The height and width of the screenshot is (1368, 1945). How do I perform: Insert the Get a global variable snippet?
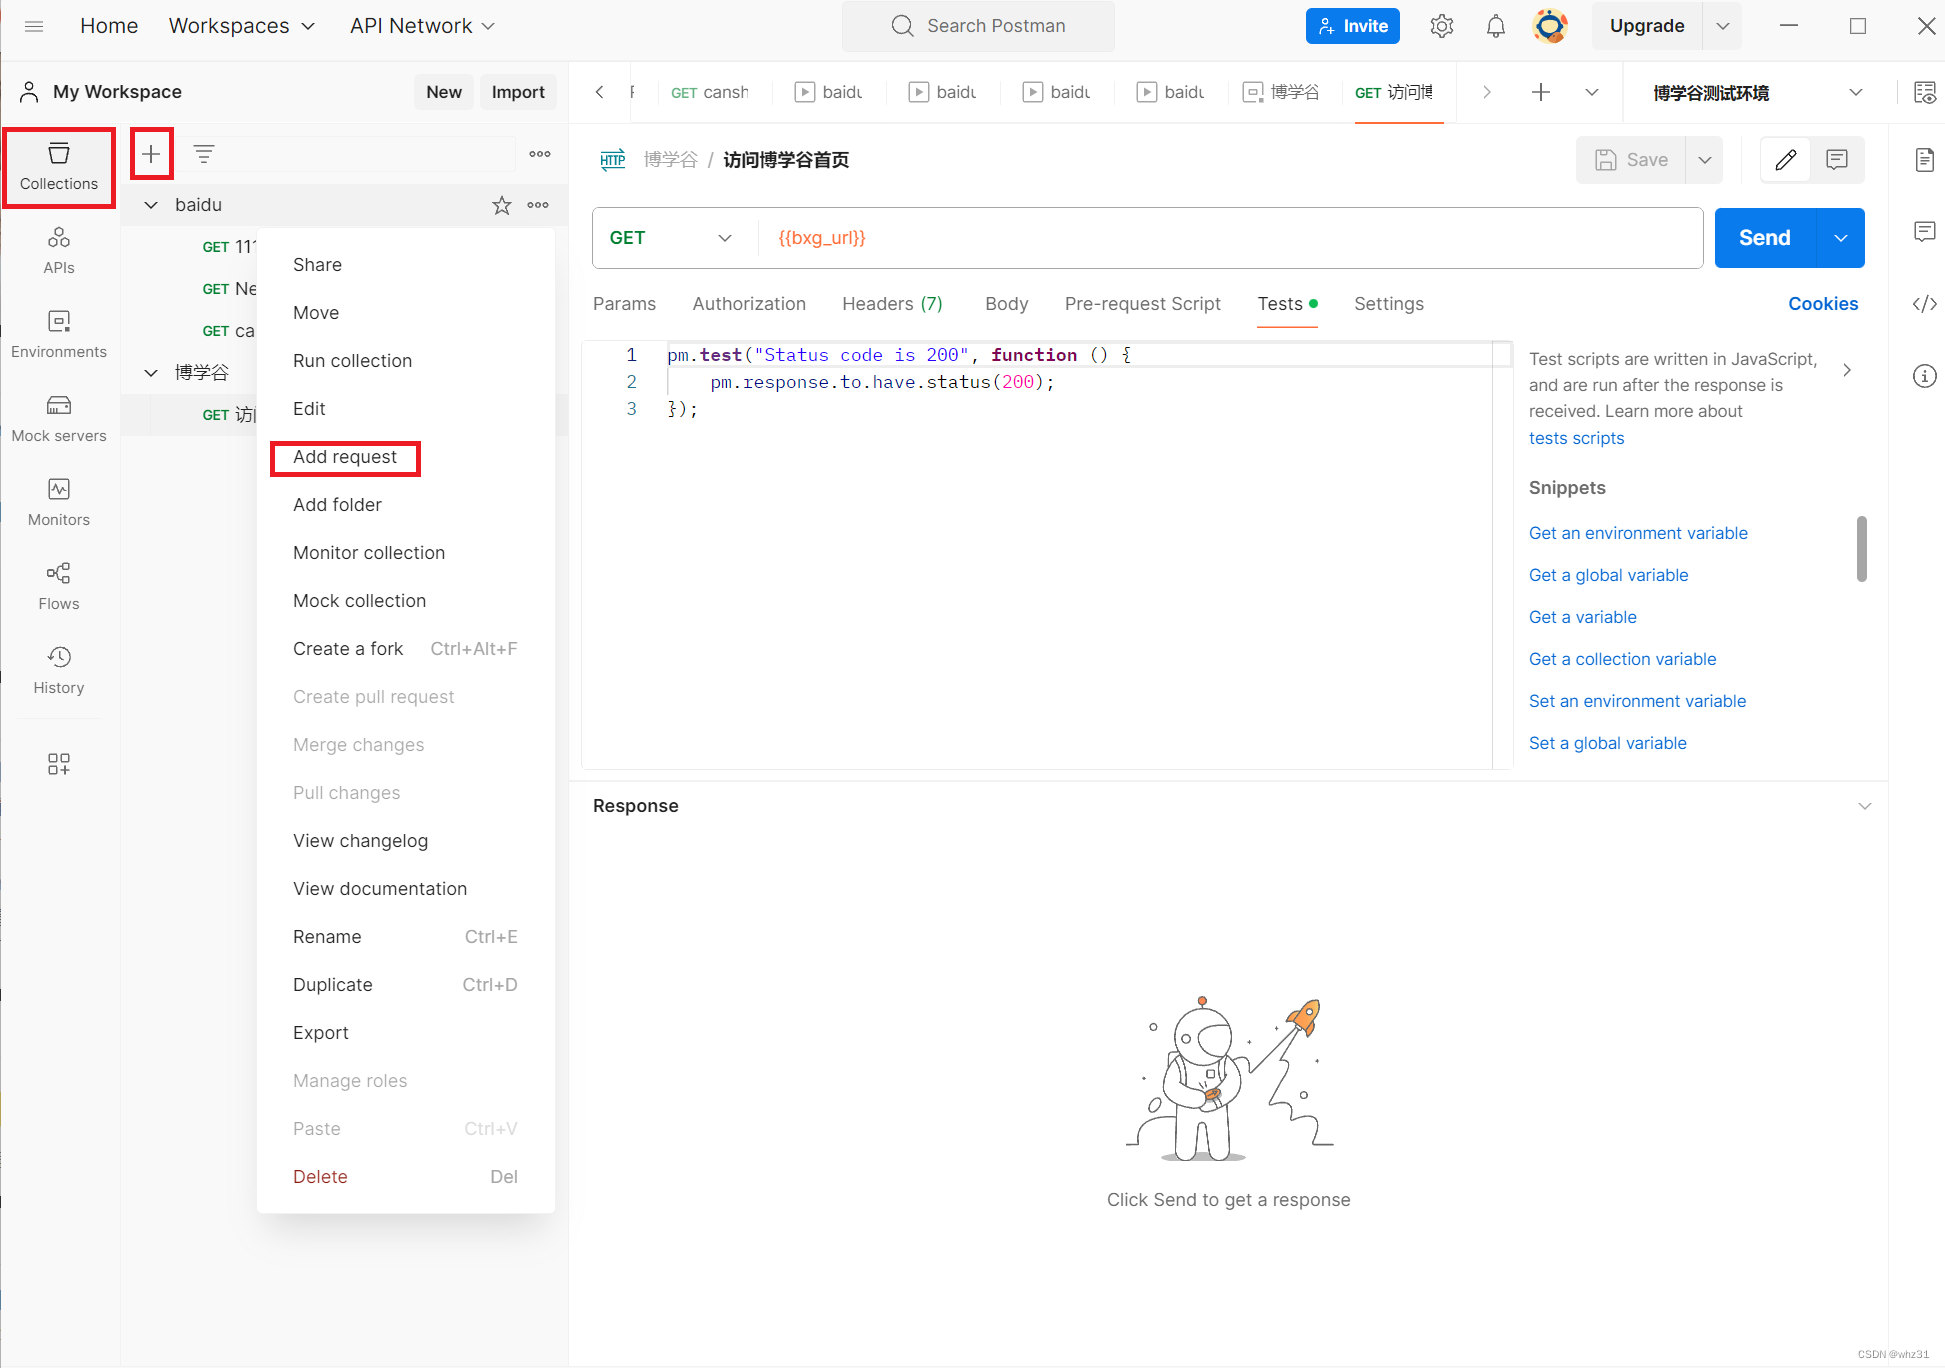point(1608,575)
